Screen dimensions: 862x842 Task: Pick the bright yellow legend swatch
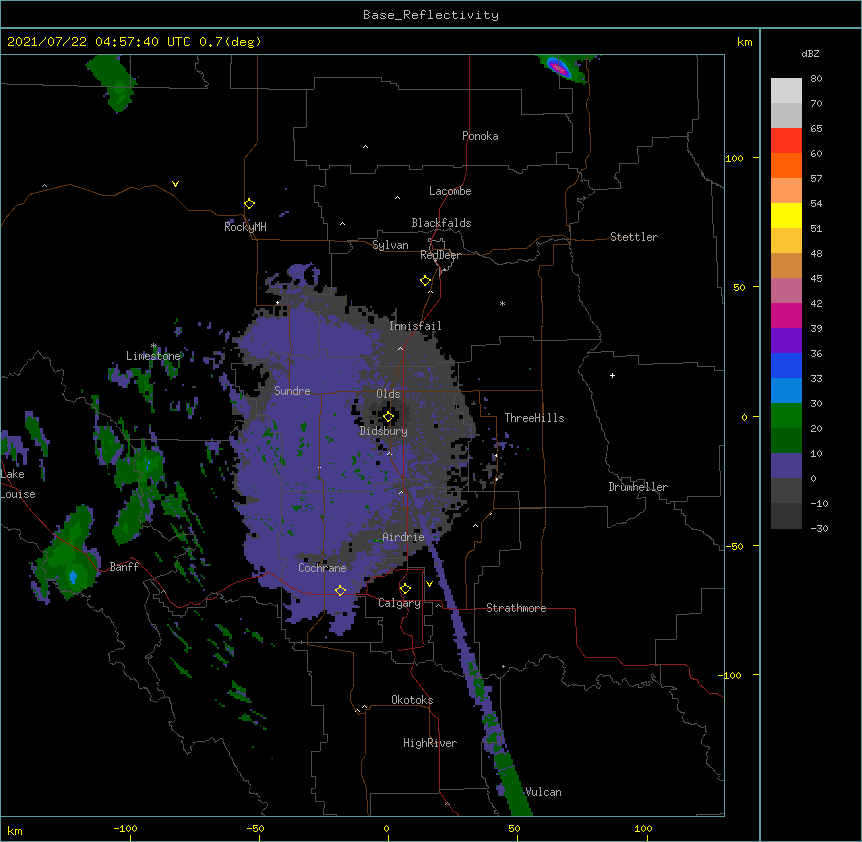coord(786,215)
